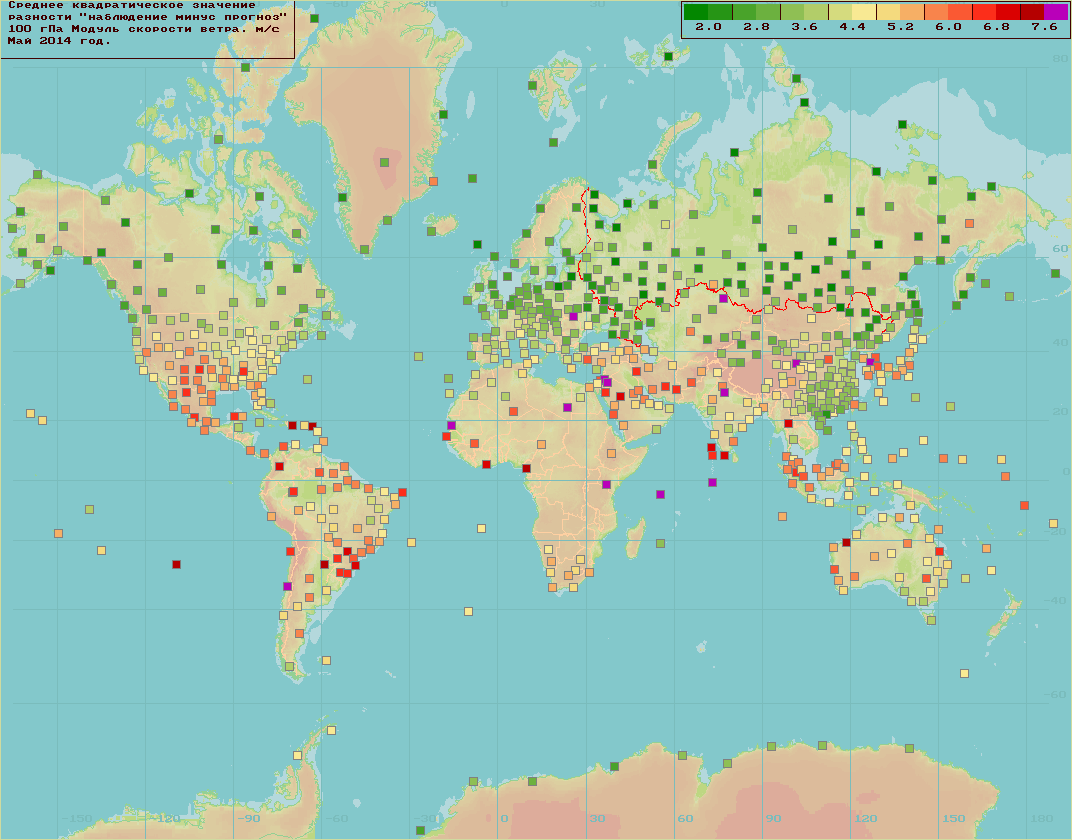Click the green marker at the Azores
Image resolution: width=1072 pixels, height=840 pixels.
click(418, 356)
